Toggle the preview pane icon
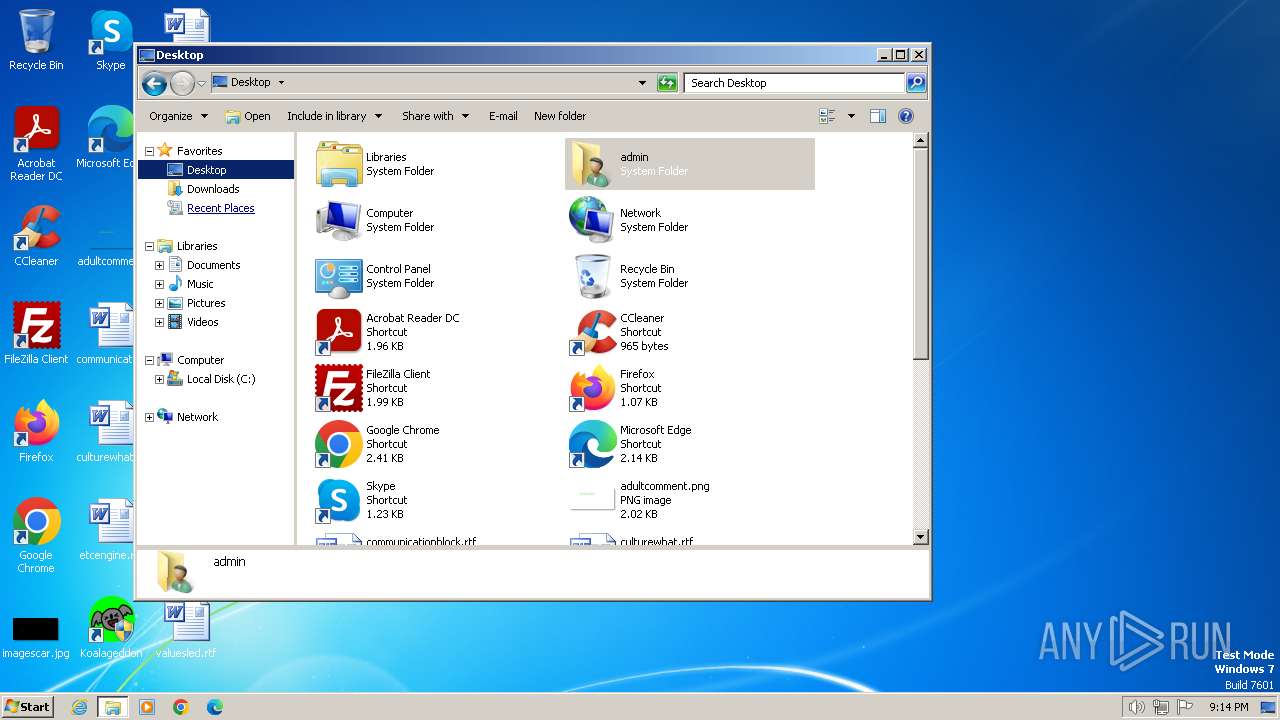The height and width of the screenshot is (720, 1280). (x=877, y=116)
